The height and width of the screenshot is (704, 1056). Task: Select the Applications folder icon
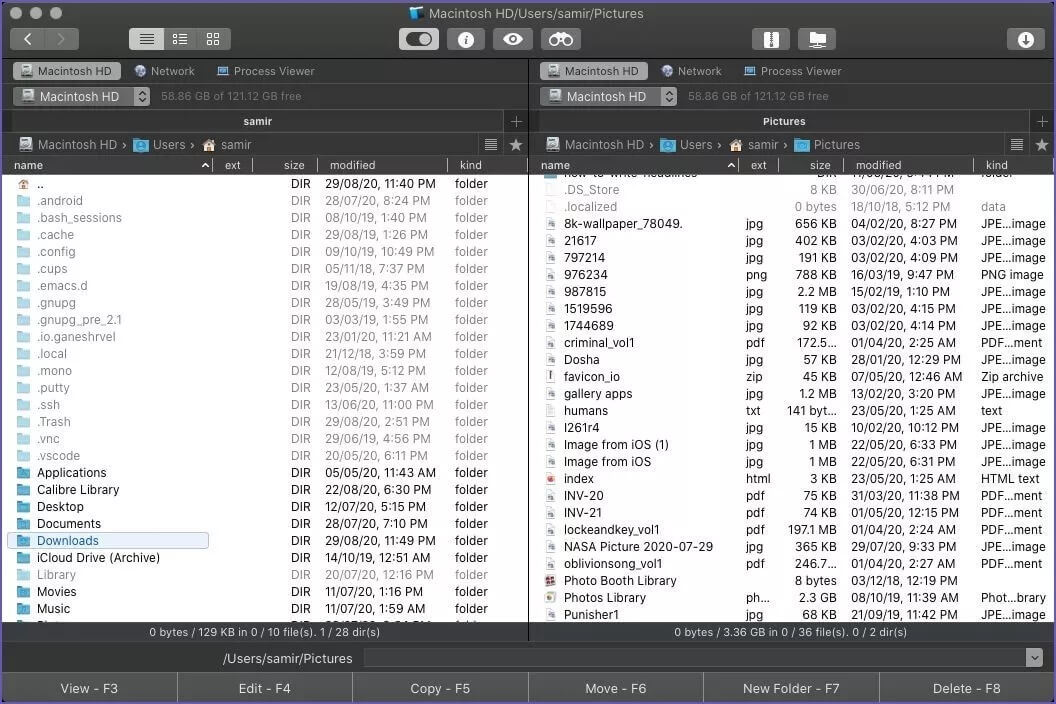(24, 472)
